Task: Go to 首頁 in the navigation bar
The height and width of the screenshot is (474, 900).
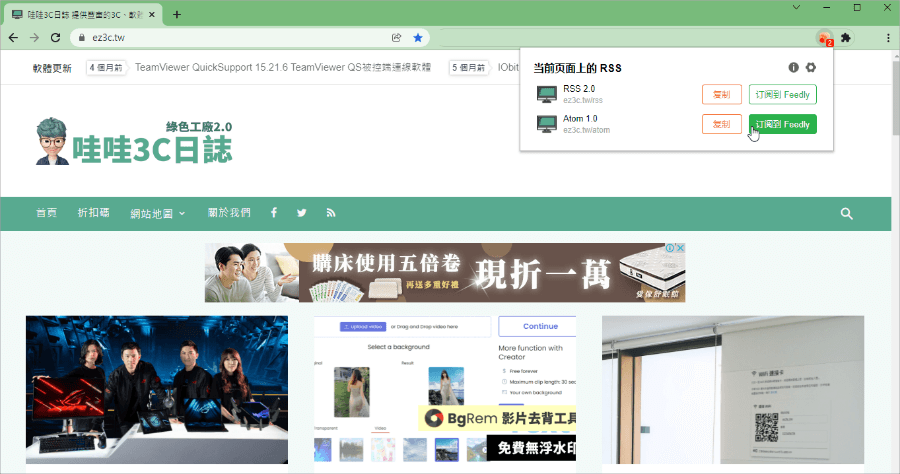Action: tap(46, 213)
